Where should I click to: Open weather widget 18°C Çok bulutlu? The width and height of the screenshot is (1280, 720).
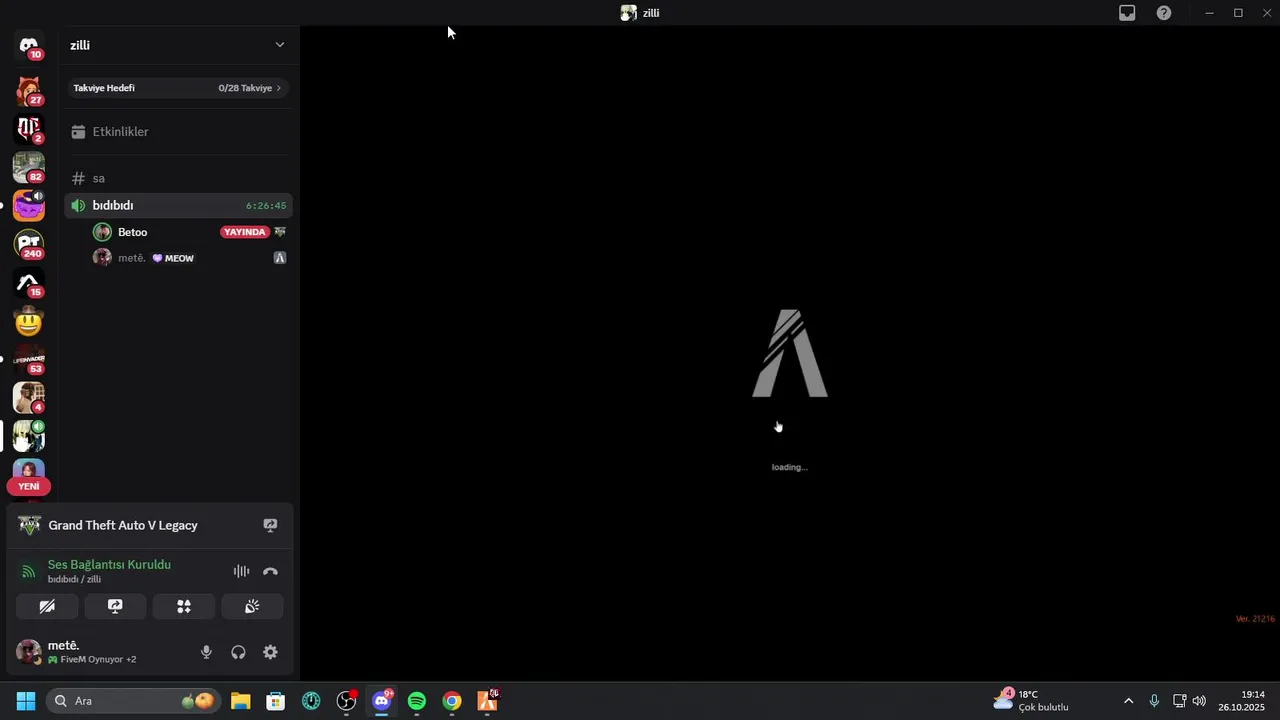[x=1030, y=701]
